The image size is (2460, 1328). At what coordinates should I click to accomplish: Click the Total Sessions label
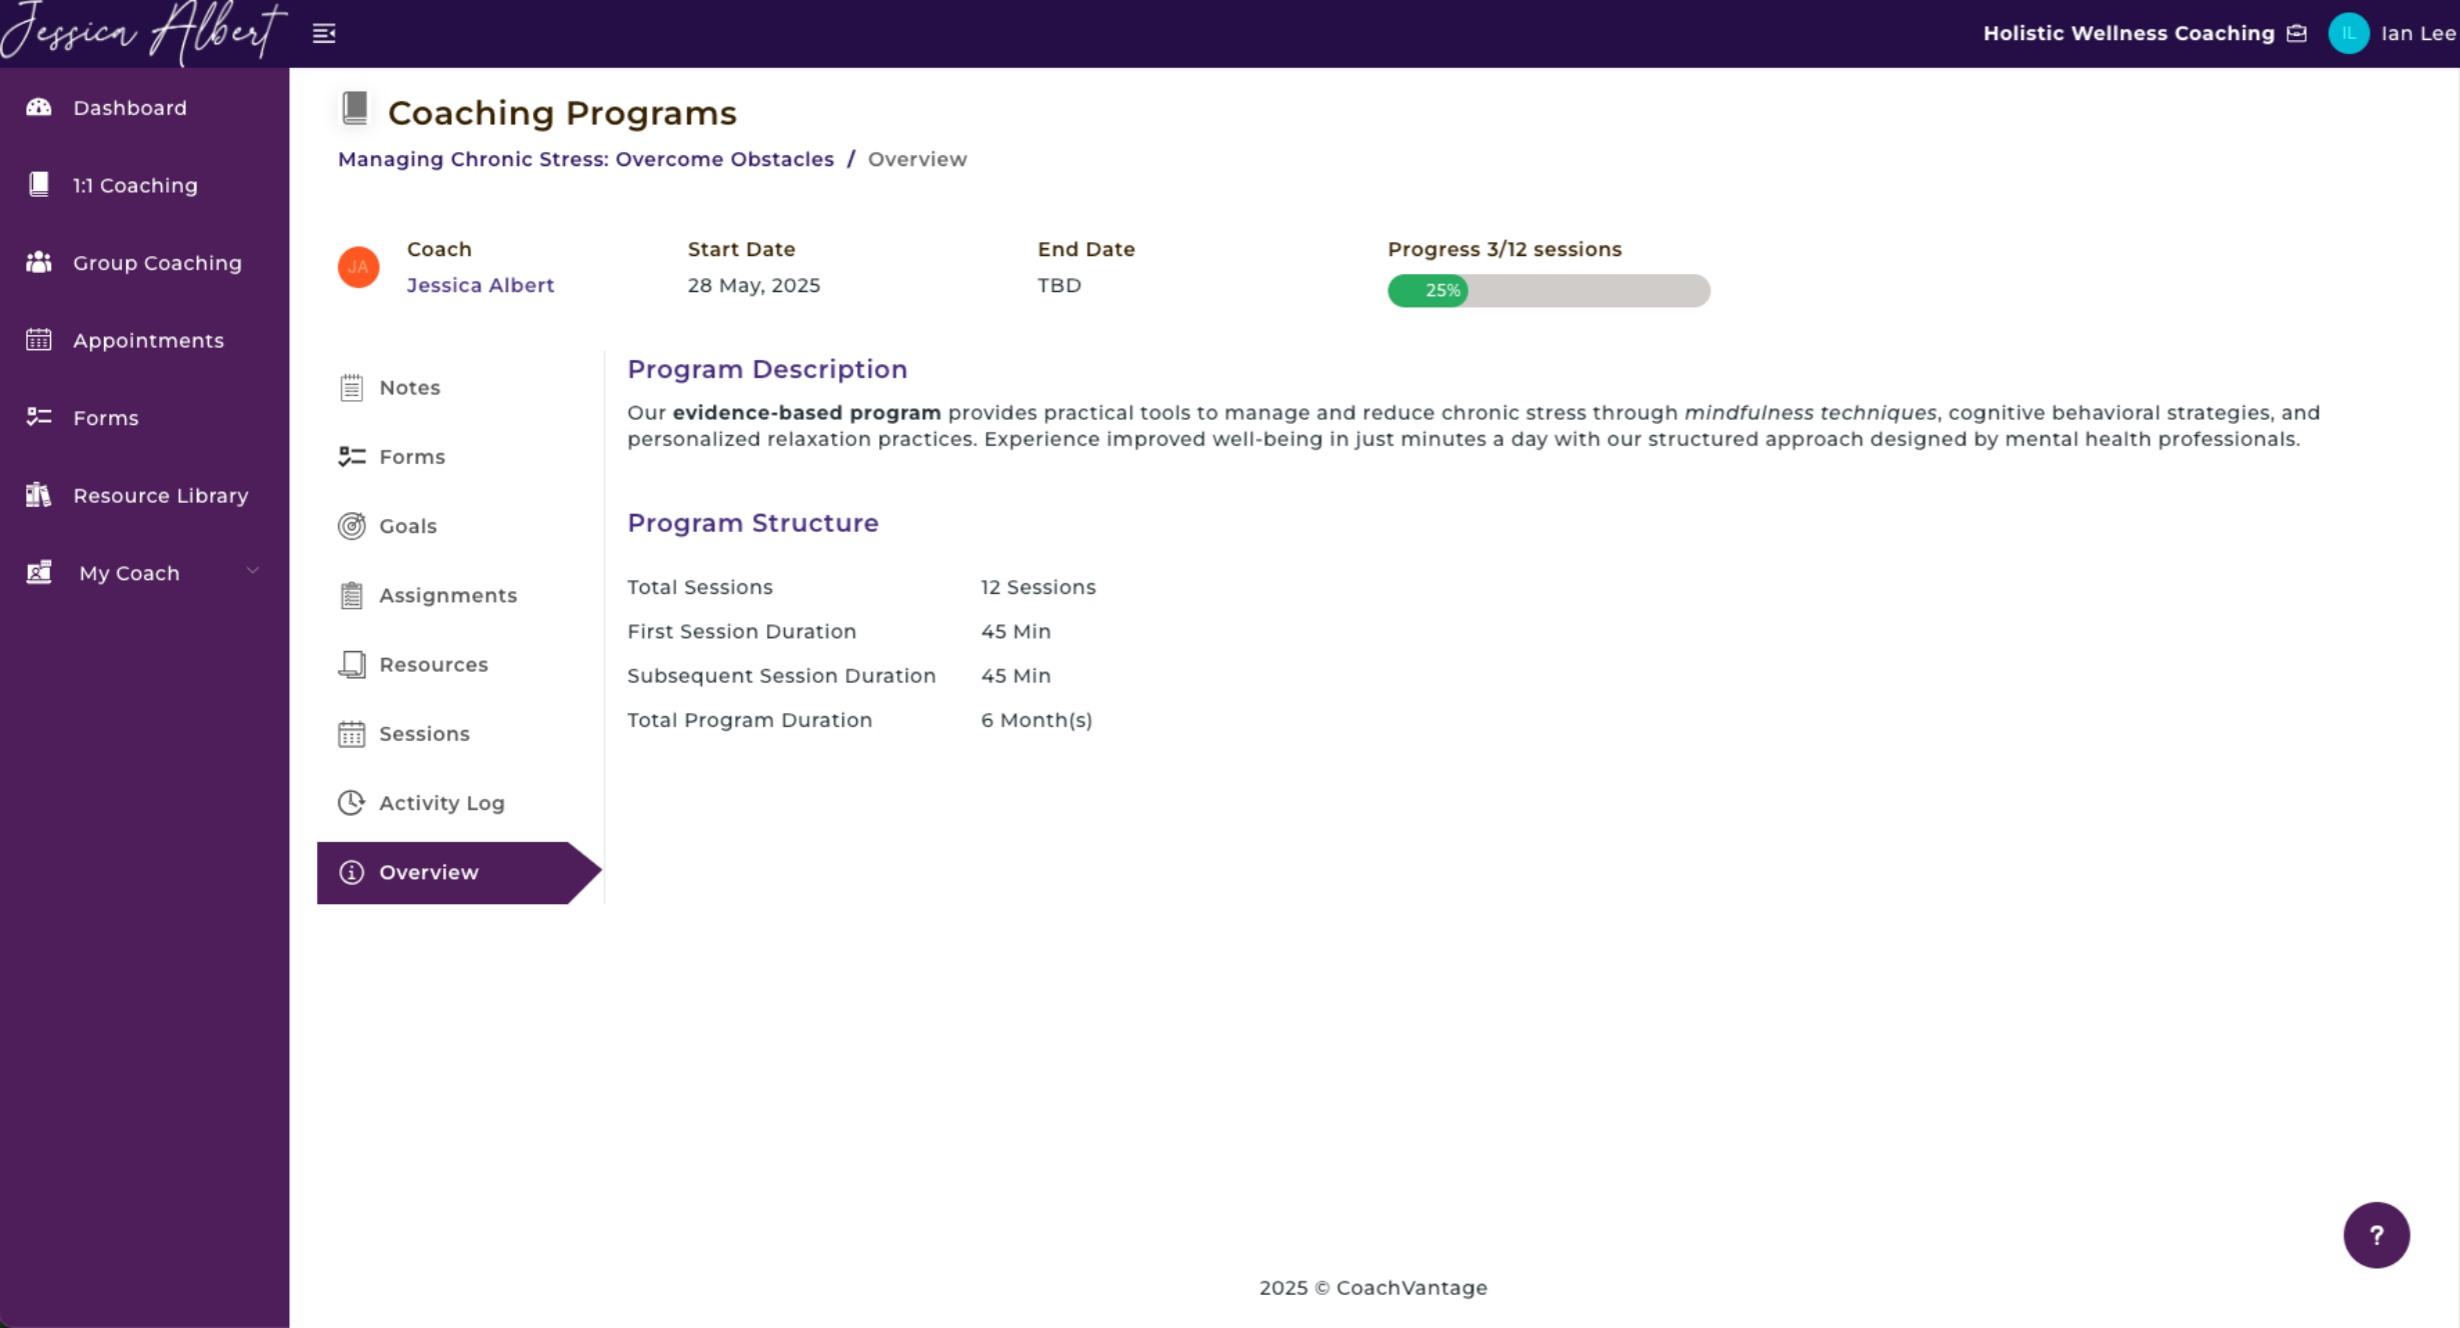[699, 587]
